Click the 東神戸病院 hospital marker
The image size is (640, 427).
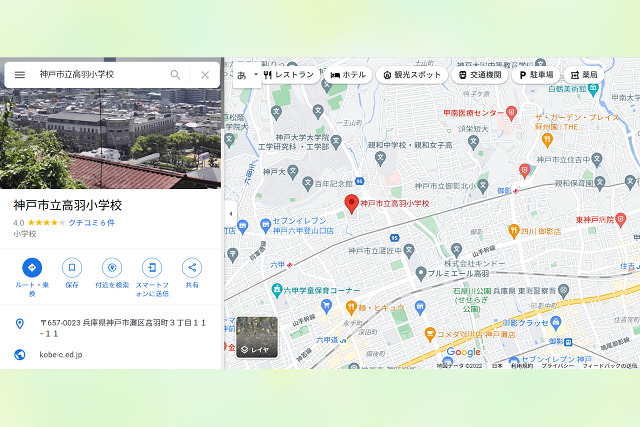tap(620, 220)
